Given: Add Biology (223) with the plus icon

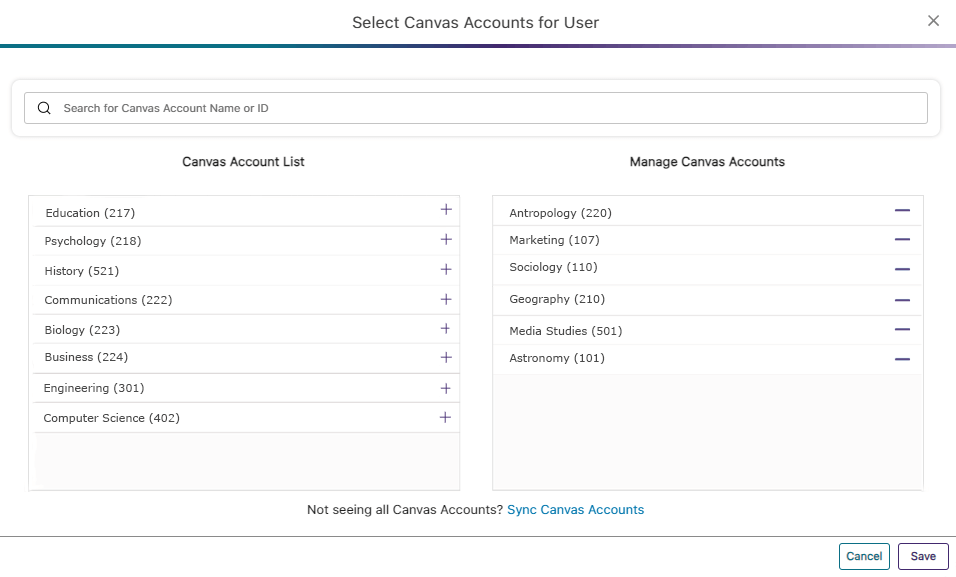Looking at the screenshot, I should click(x=446, y=328).
